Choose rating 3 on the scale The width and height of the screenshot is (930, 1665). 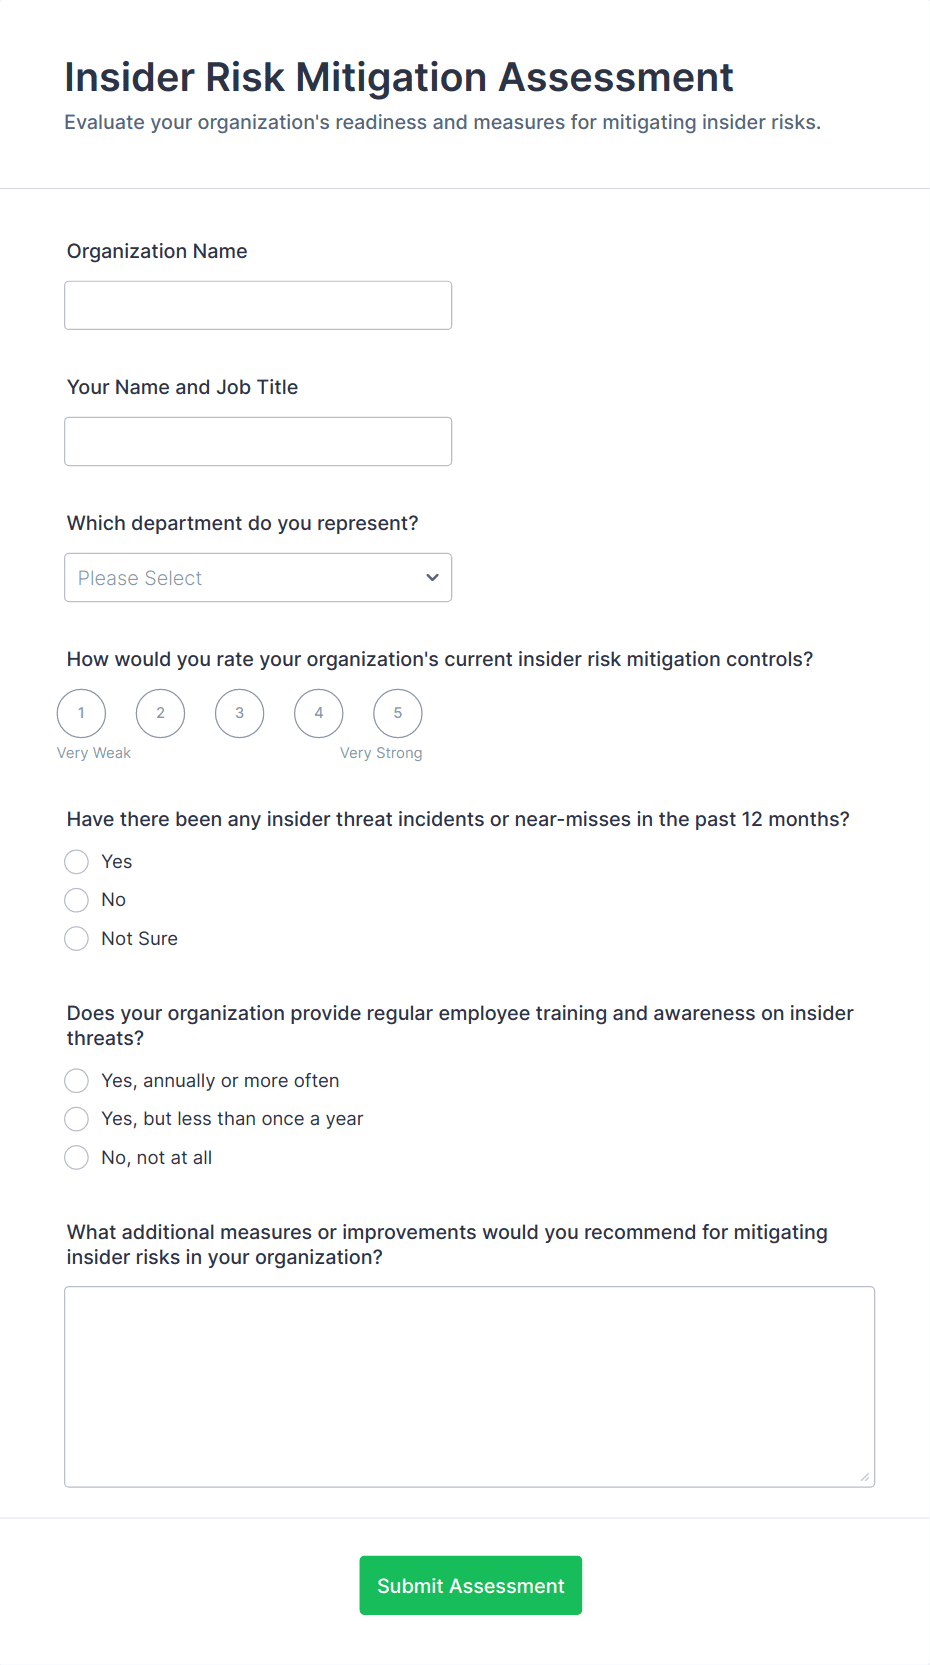pyautogui.click(x=239, y=713)
